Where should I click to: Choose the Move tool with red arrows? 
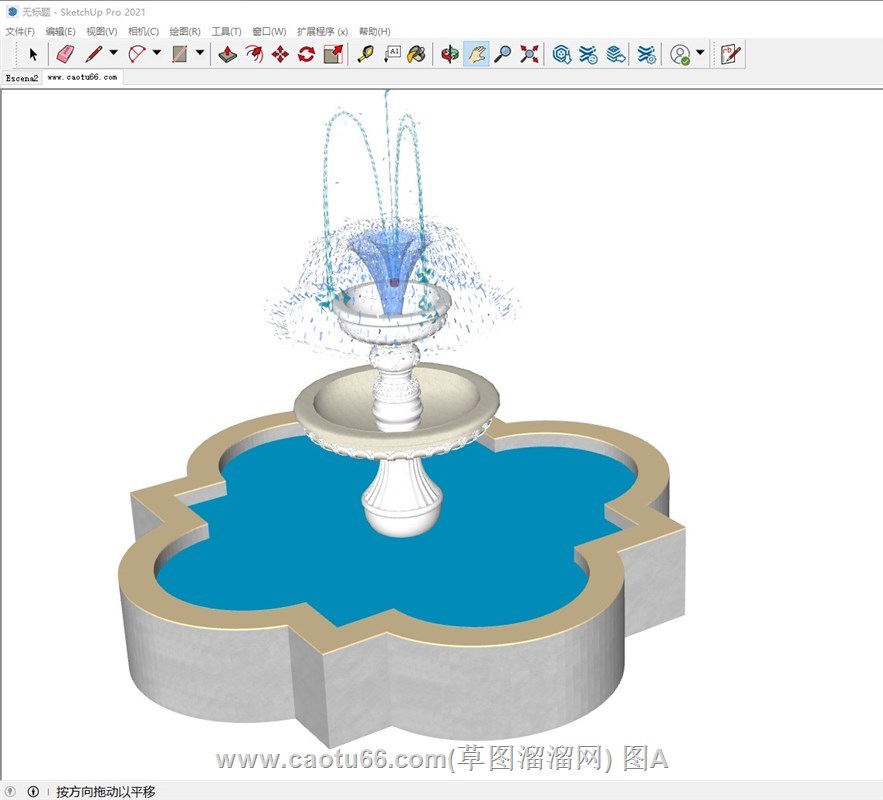[280, 54]
